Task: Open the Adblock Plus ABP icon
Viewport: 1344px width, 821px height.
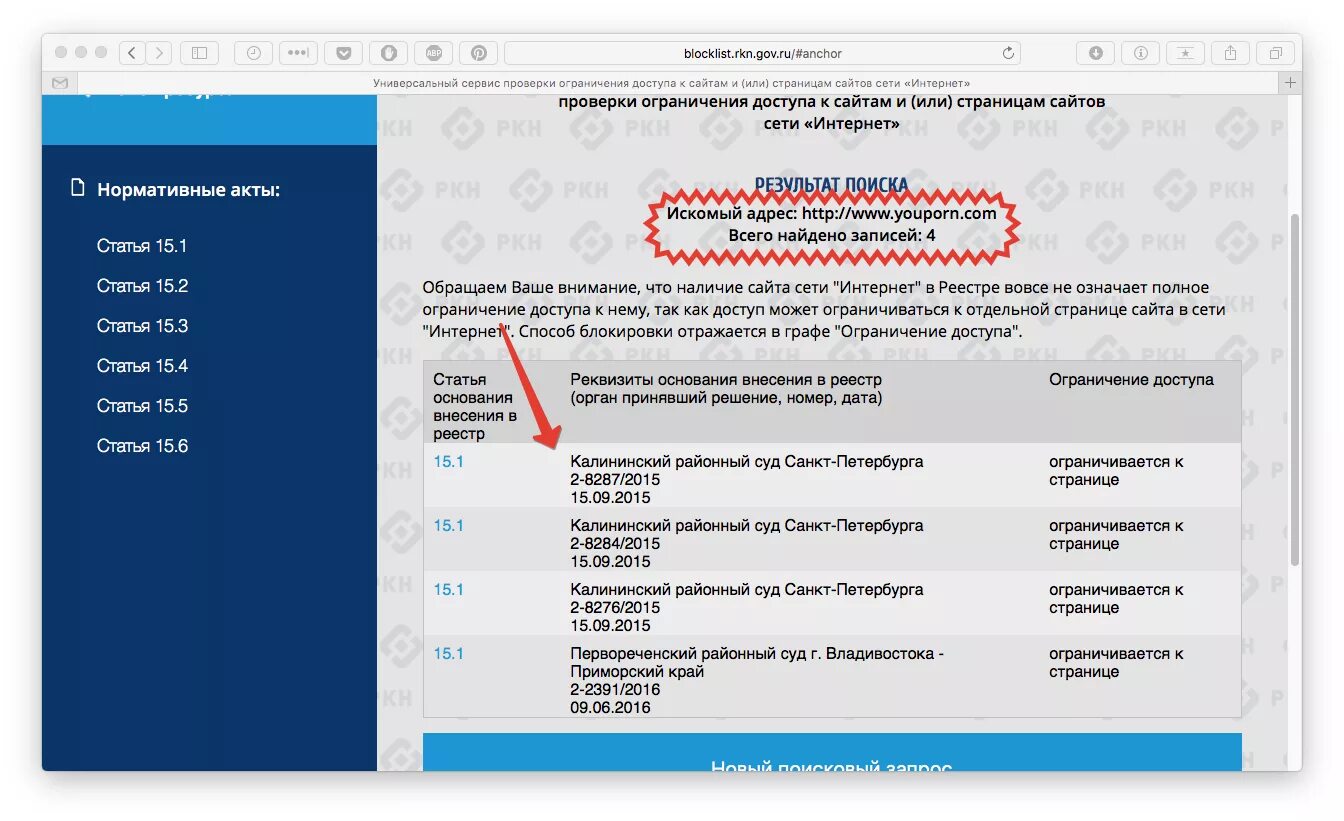Action: [x=434, y=53]
